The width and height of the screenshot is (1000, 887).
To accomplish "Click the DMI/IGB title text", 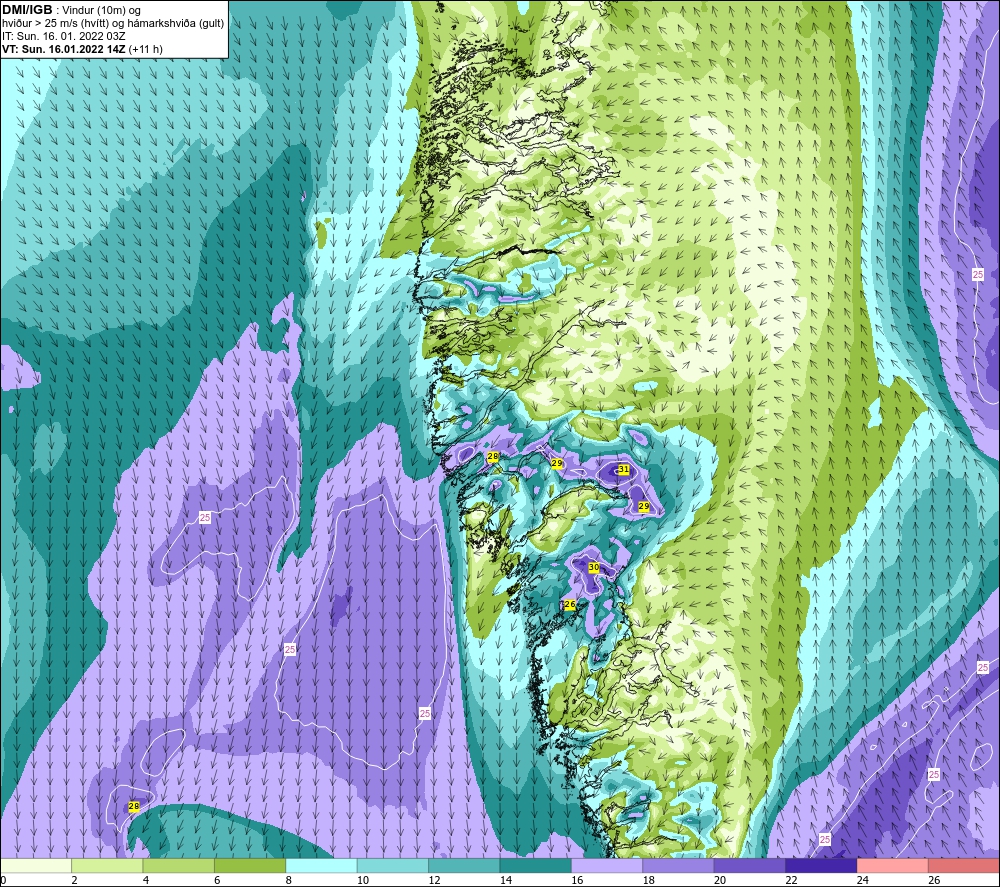I will click(27, 10).
